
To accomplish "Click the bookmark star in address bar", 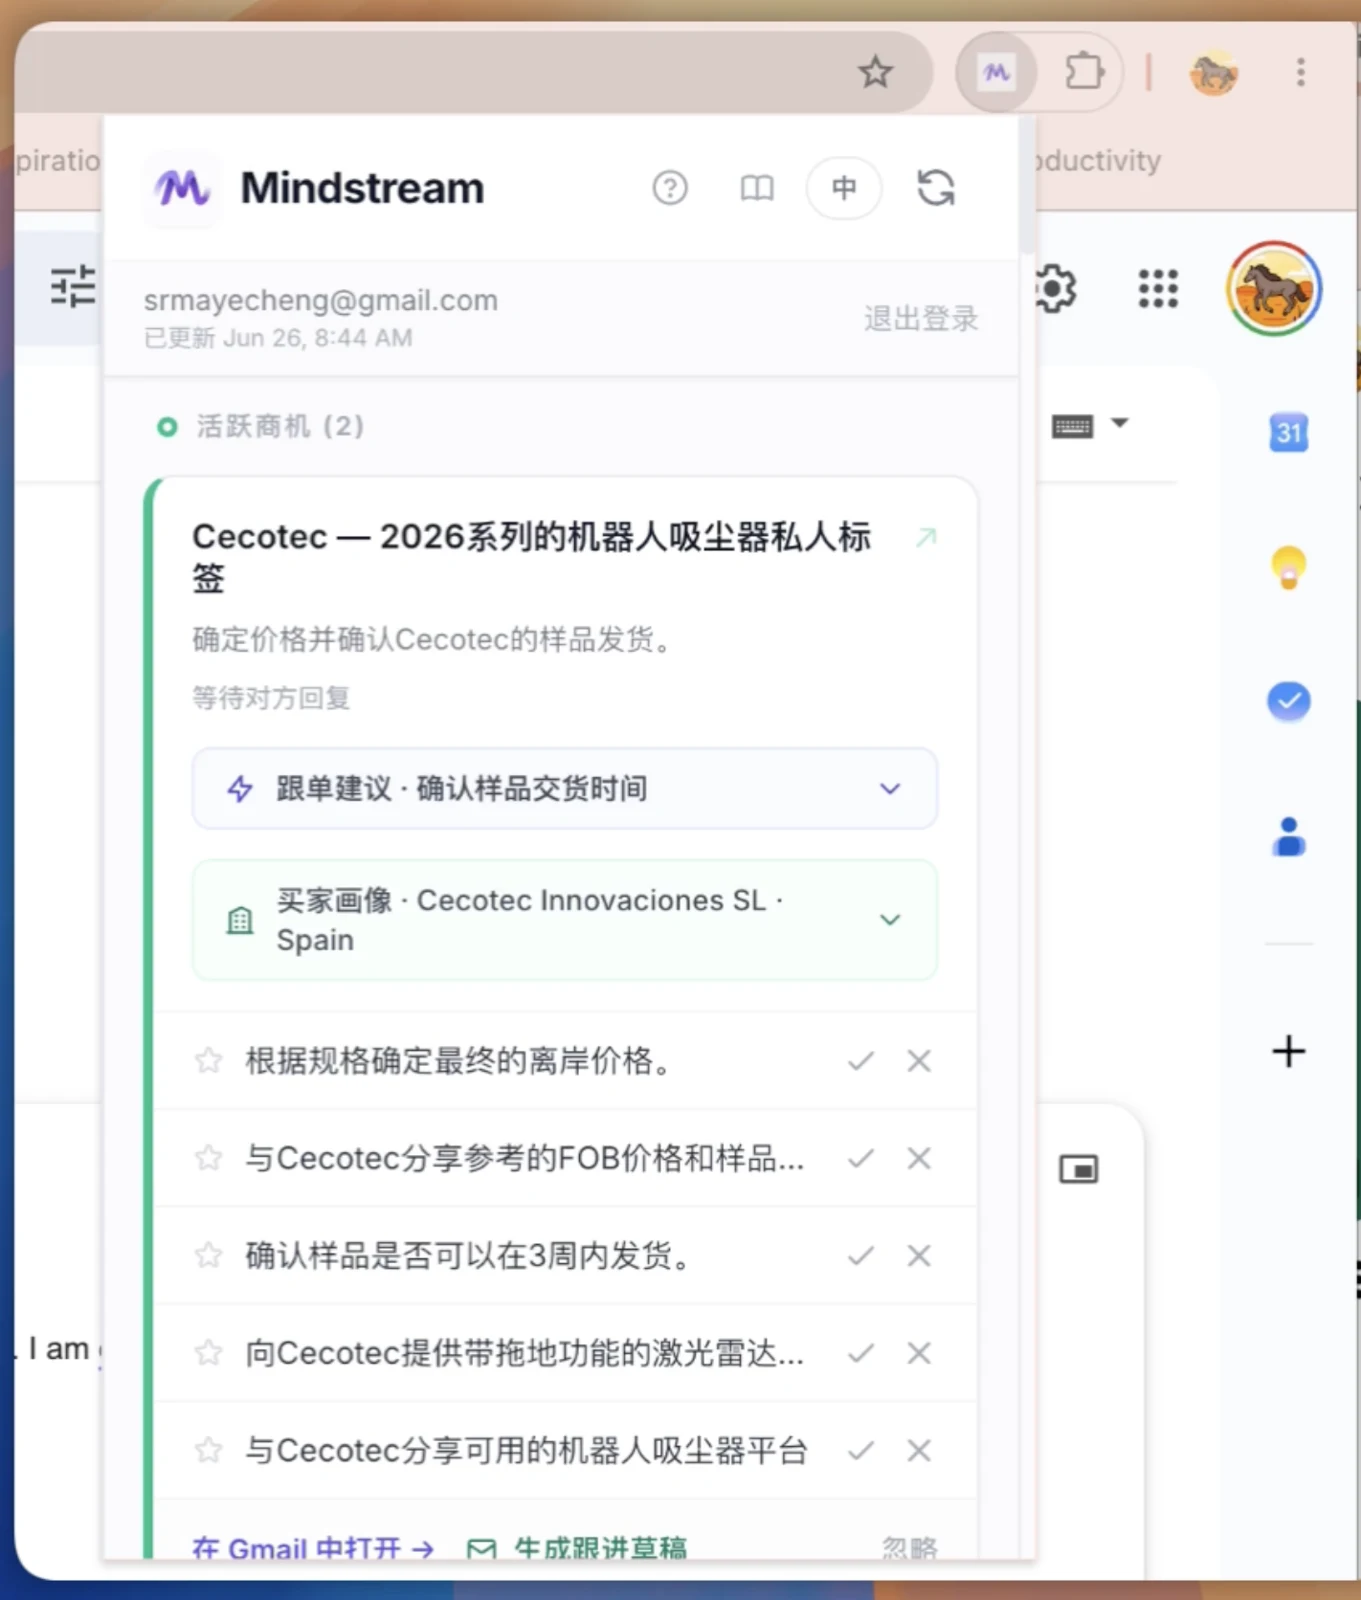I will pos(875,72).
